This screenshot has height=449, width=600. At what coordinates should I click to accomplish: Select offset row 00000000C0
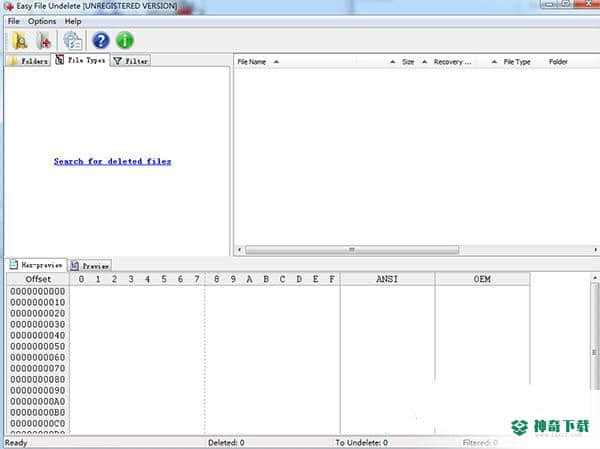(38, 424)
